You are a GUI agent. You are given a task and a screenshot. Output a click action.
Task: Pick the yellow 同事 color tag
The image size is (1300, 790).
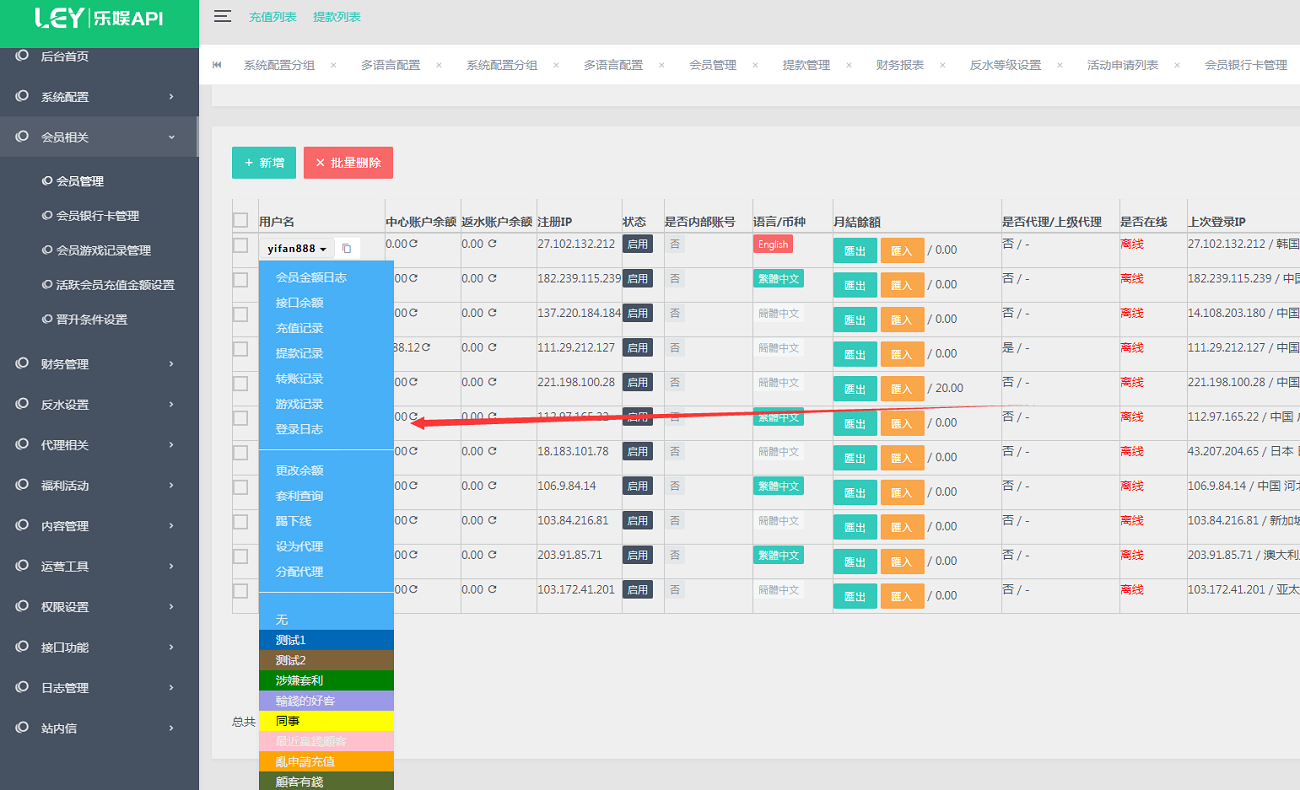click(x=326, y=721)
